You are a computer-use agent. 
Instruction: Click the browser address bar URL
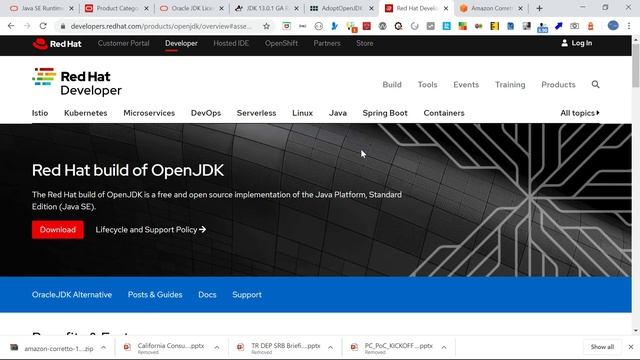[161, 26]
